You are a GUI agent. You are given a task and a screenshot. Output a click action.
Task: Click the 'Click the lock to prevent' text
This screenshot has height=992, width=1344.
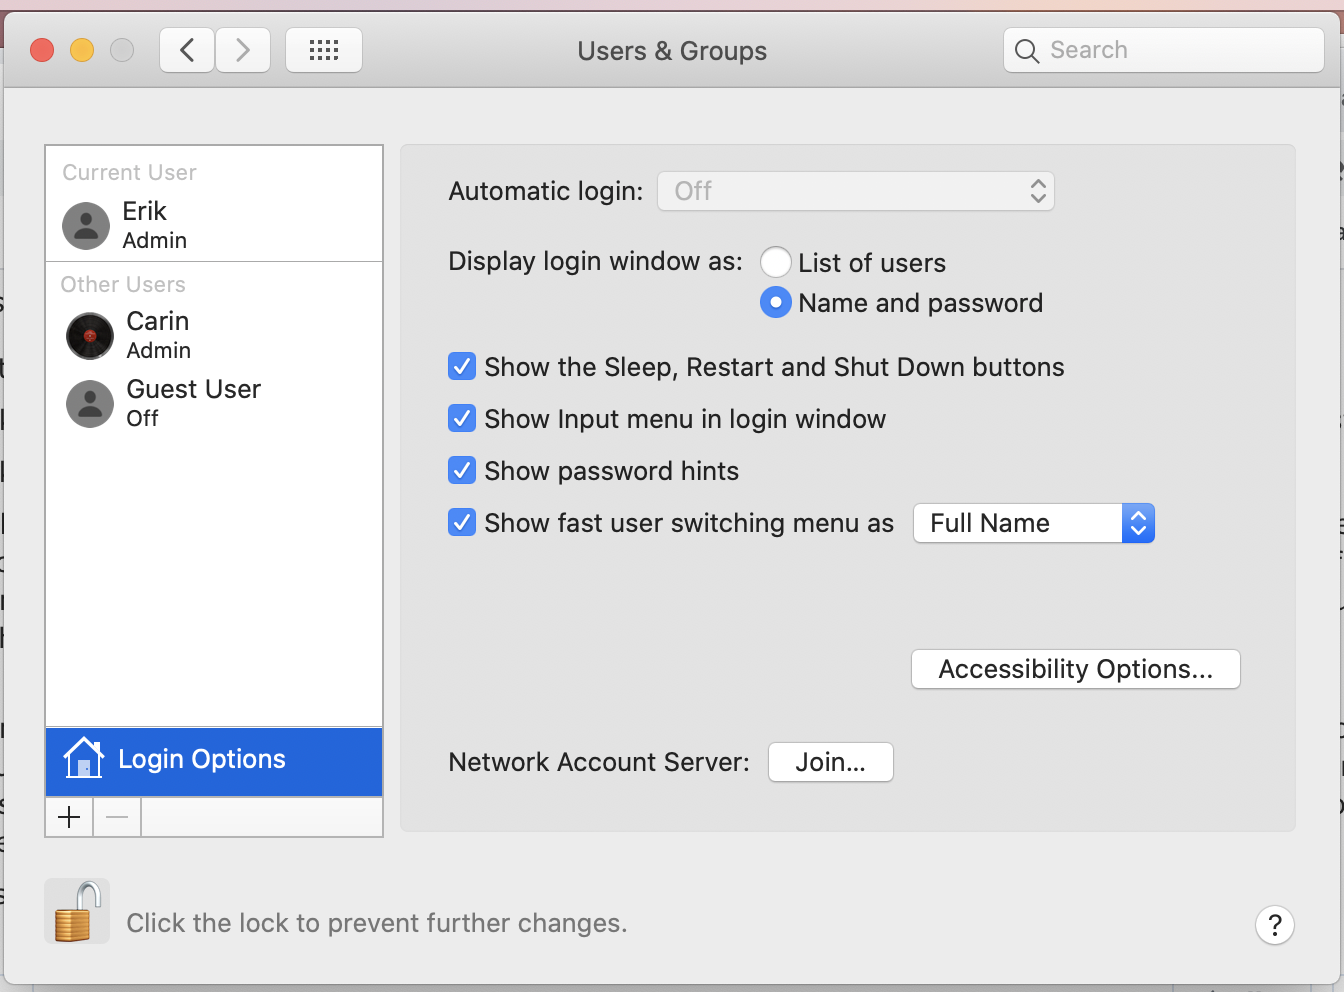coord(377,923)
